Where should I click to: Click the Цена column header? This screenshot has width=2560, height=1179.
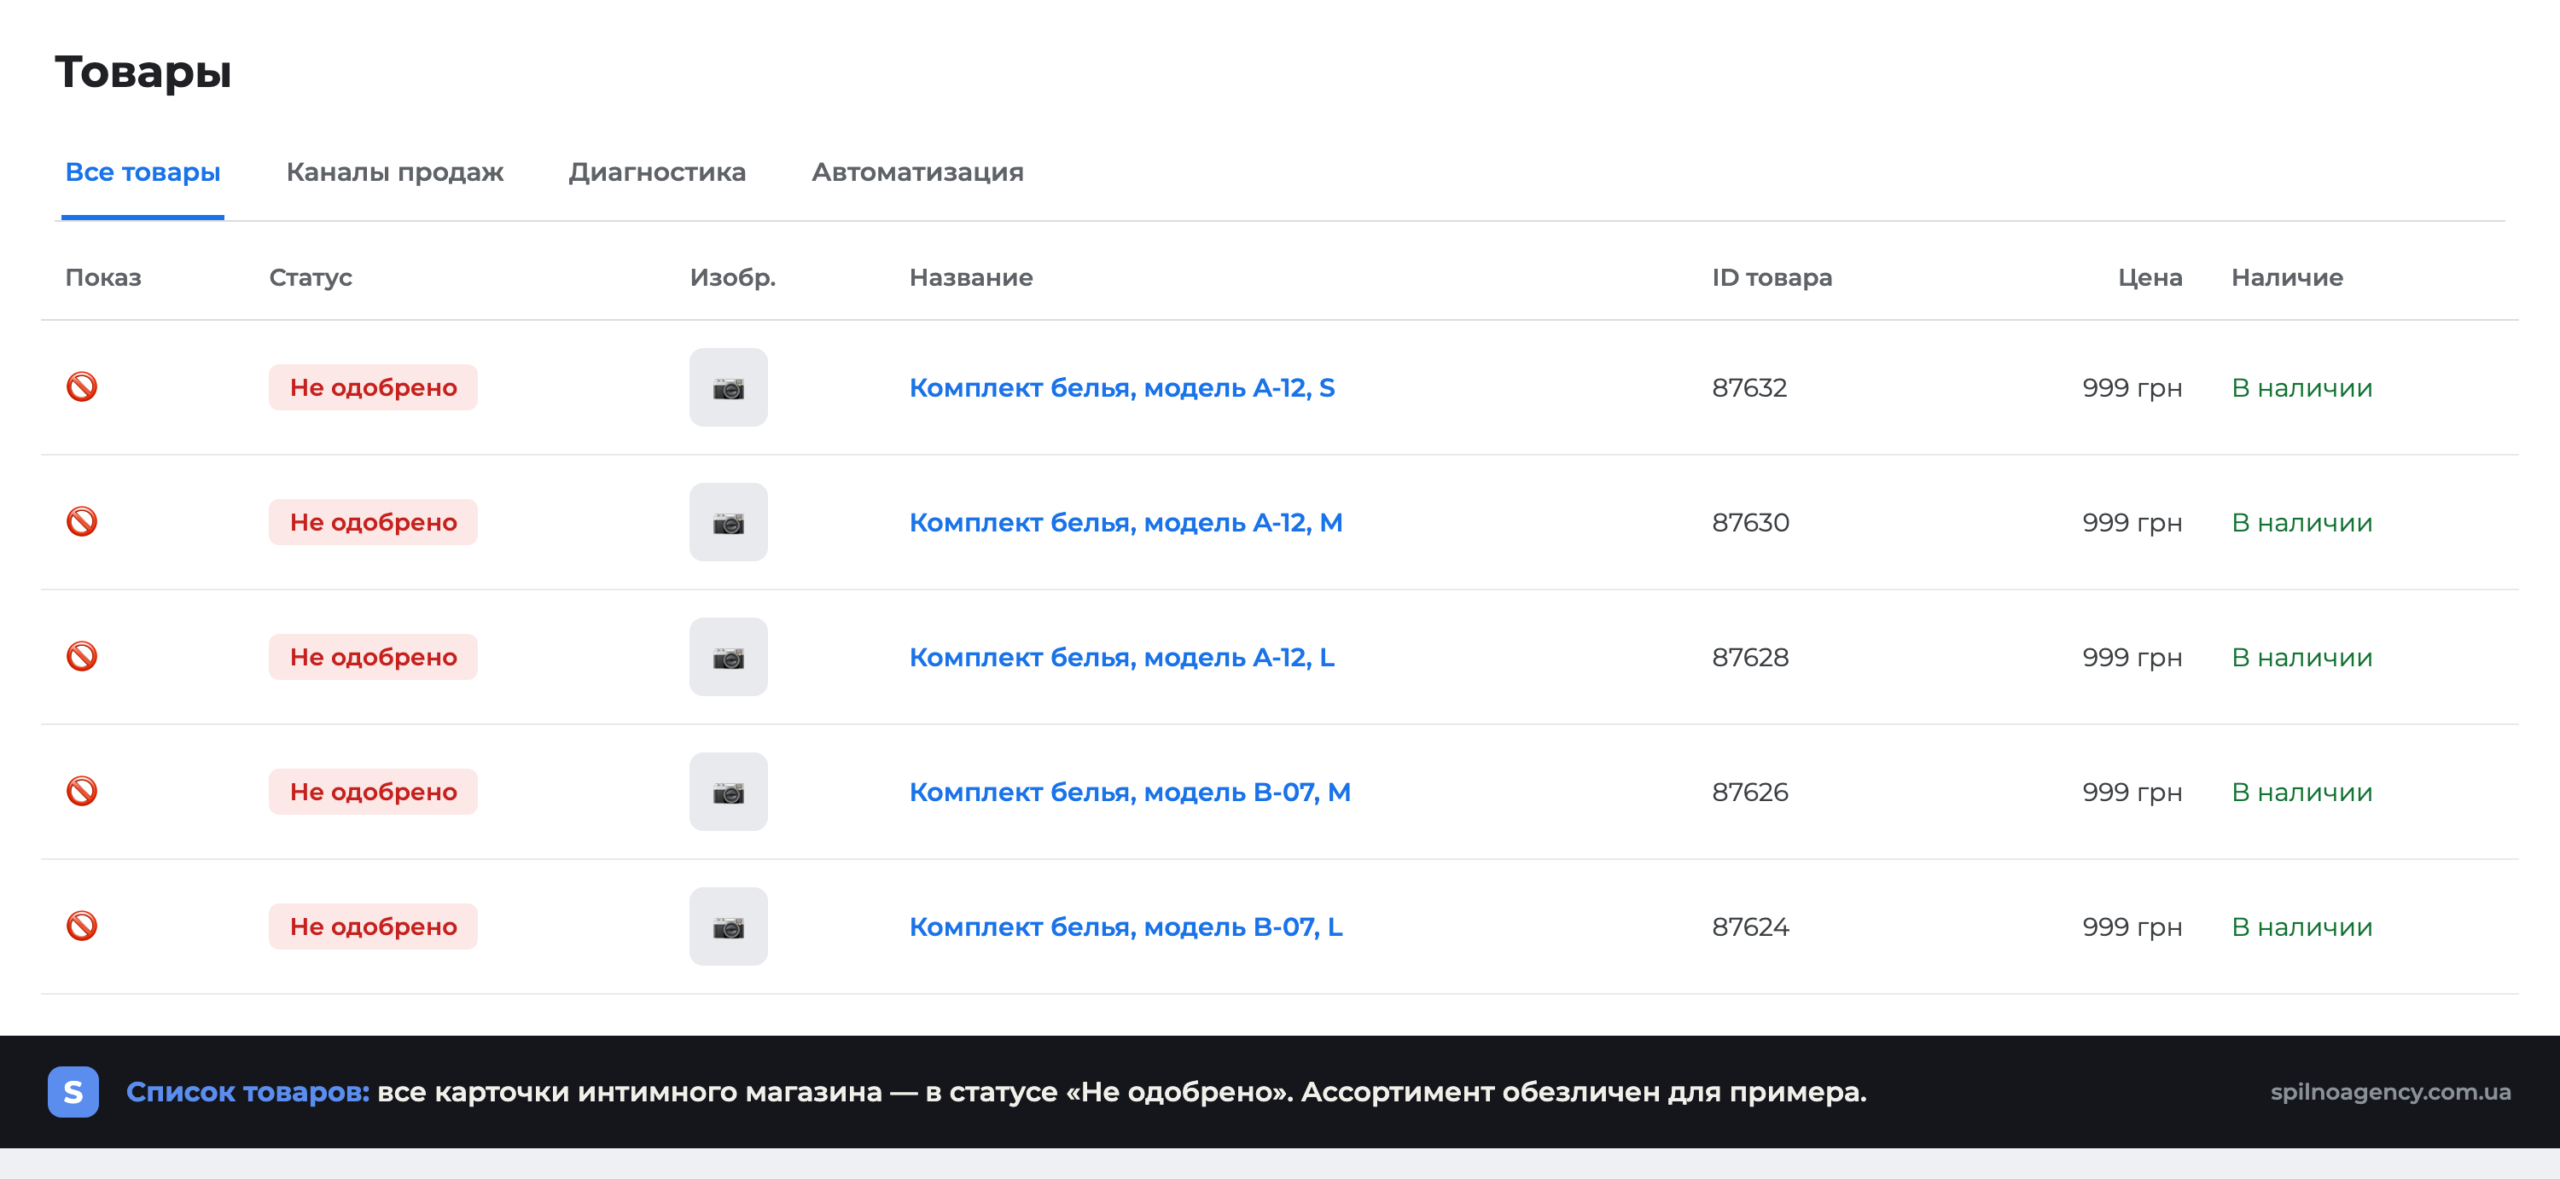(x=2150, y=277)
